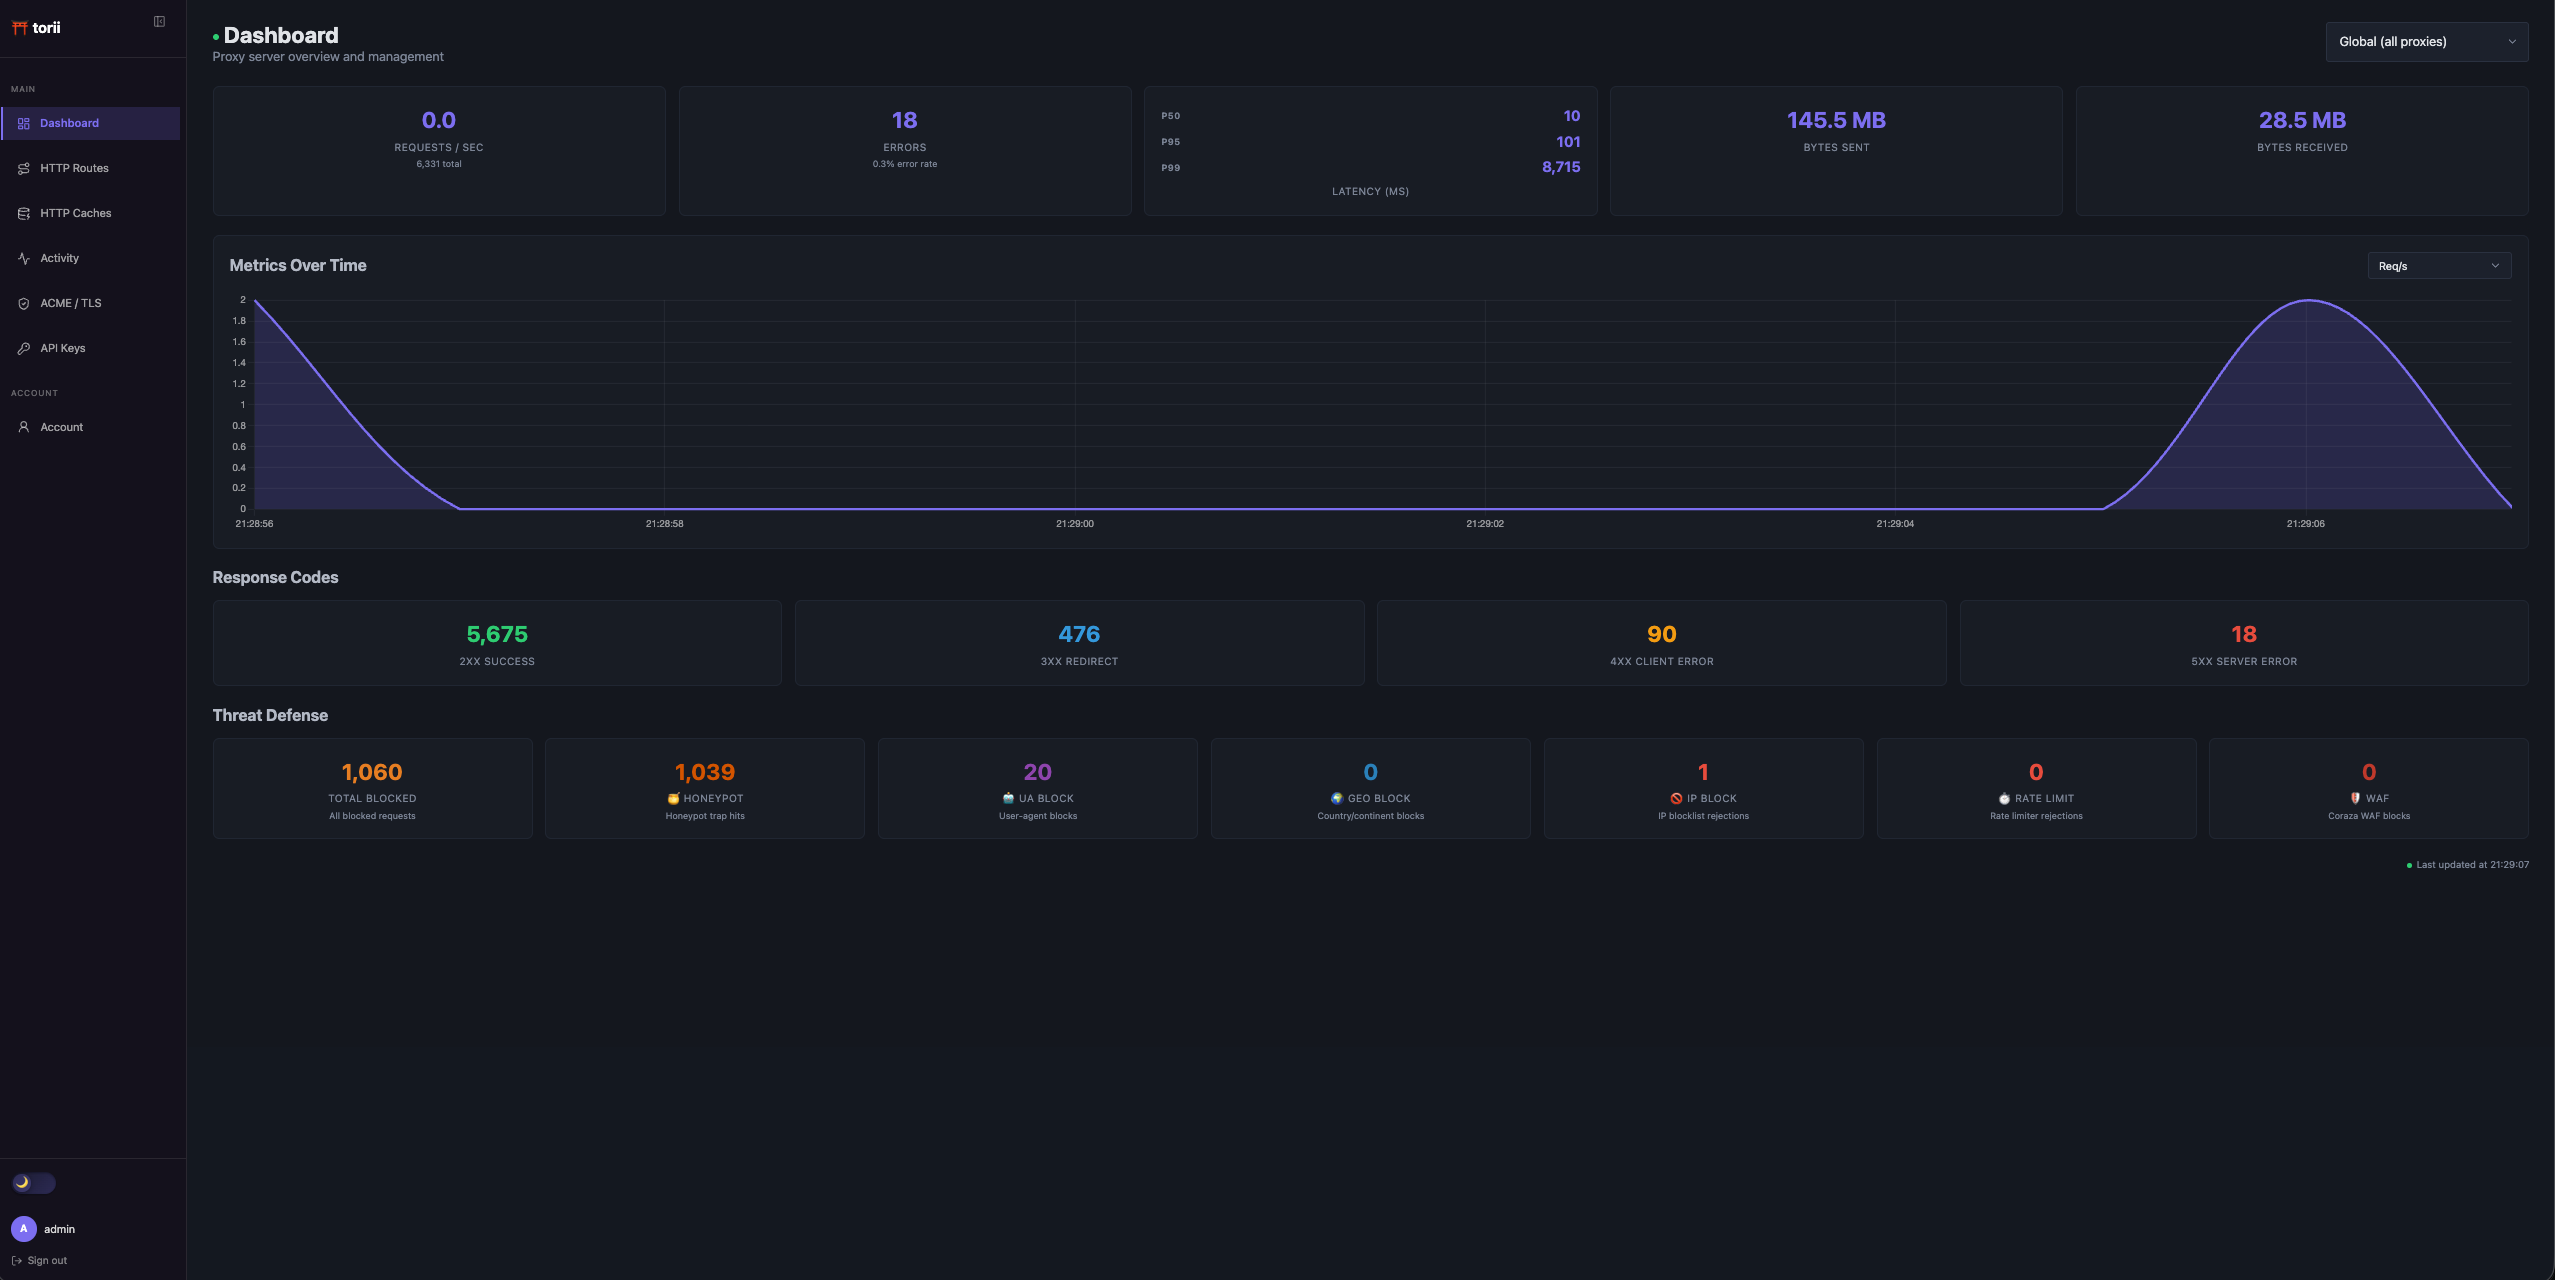
Task: Click the P50 value 10
Action: (1572, 116)
